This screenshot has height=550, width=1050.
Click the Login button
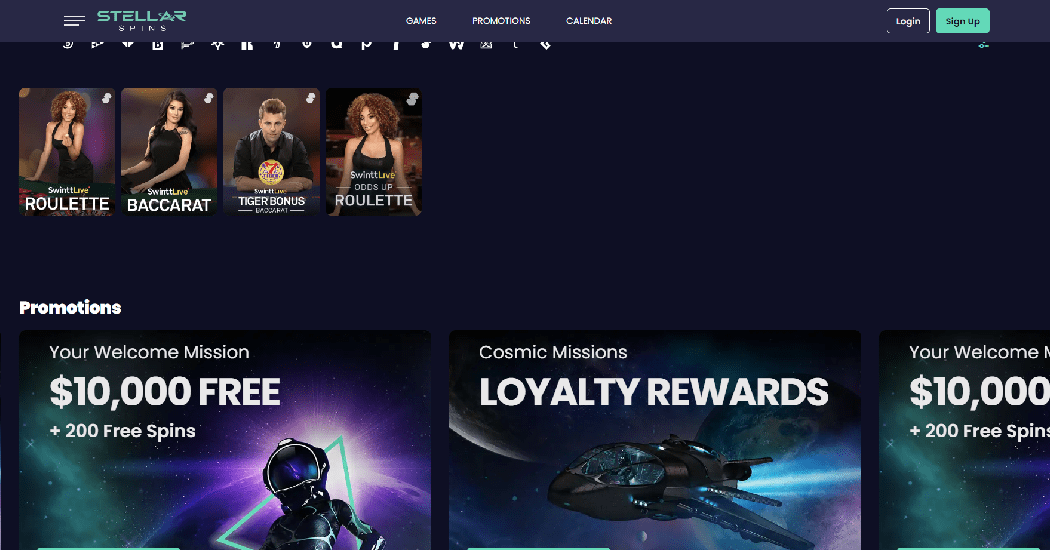908,21
